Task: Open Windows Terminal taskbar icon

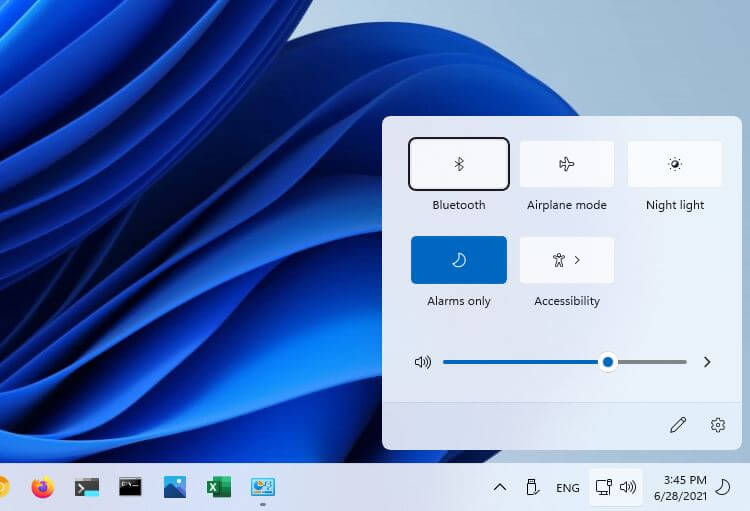Action: (87, 488)
